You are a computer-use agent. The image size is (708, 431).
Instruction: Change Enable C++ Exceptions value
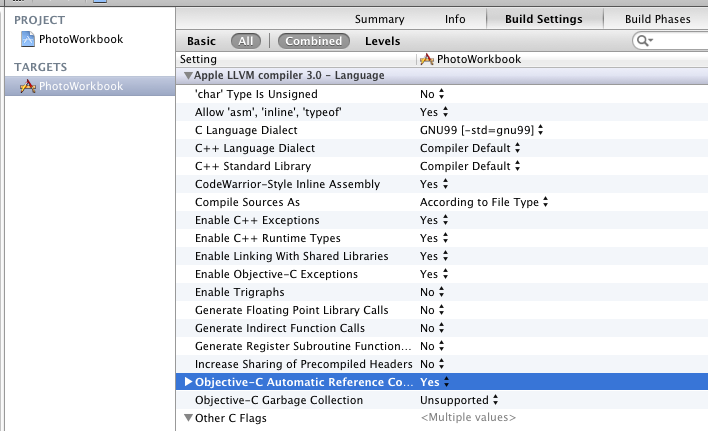coord(434,220)
